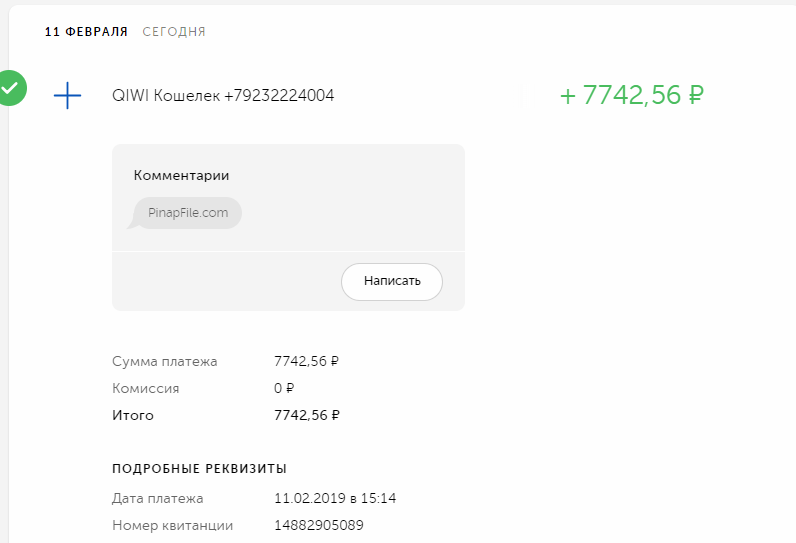Click the Комментарии heading
The height and width of the screenshot is (543, 796).
(181, 175)
